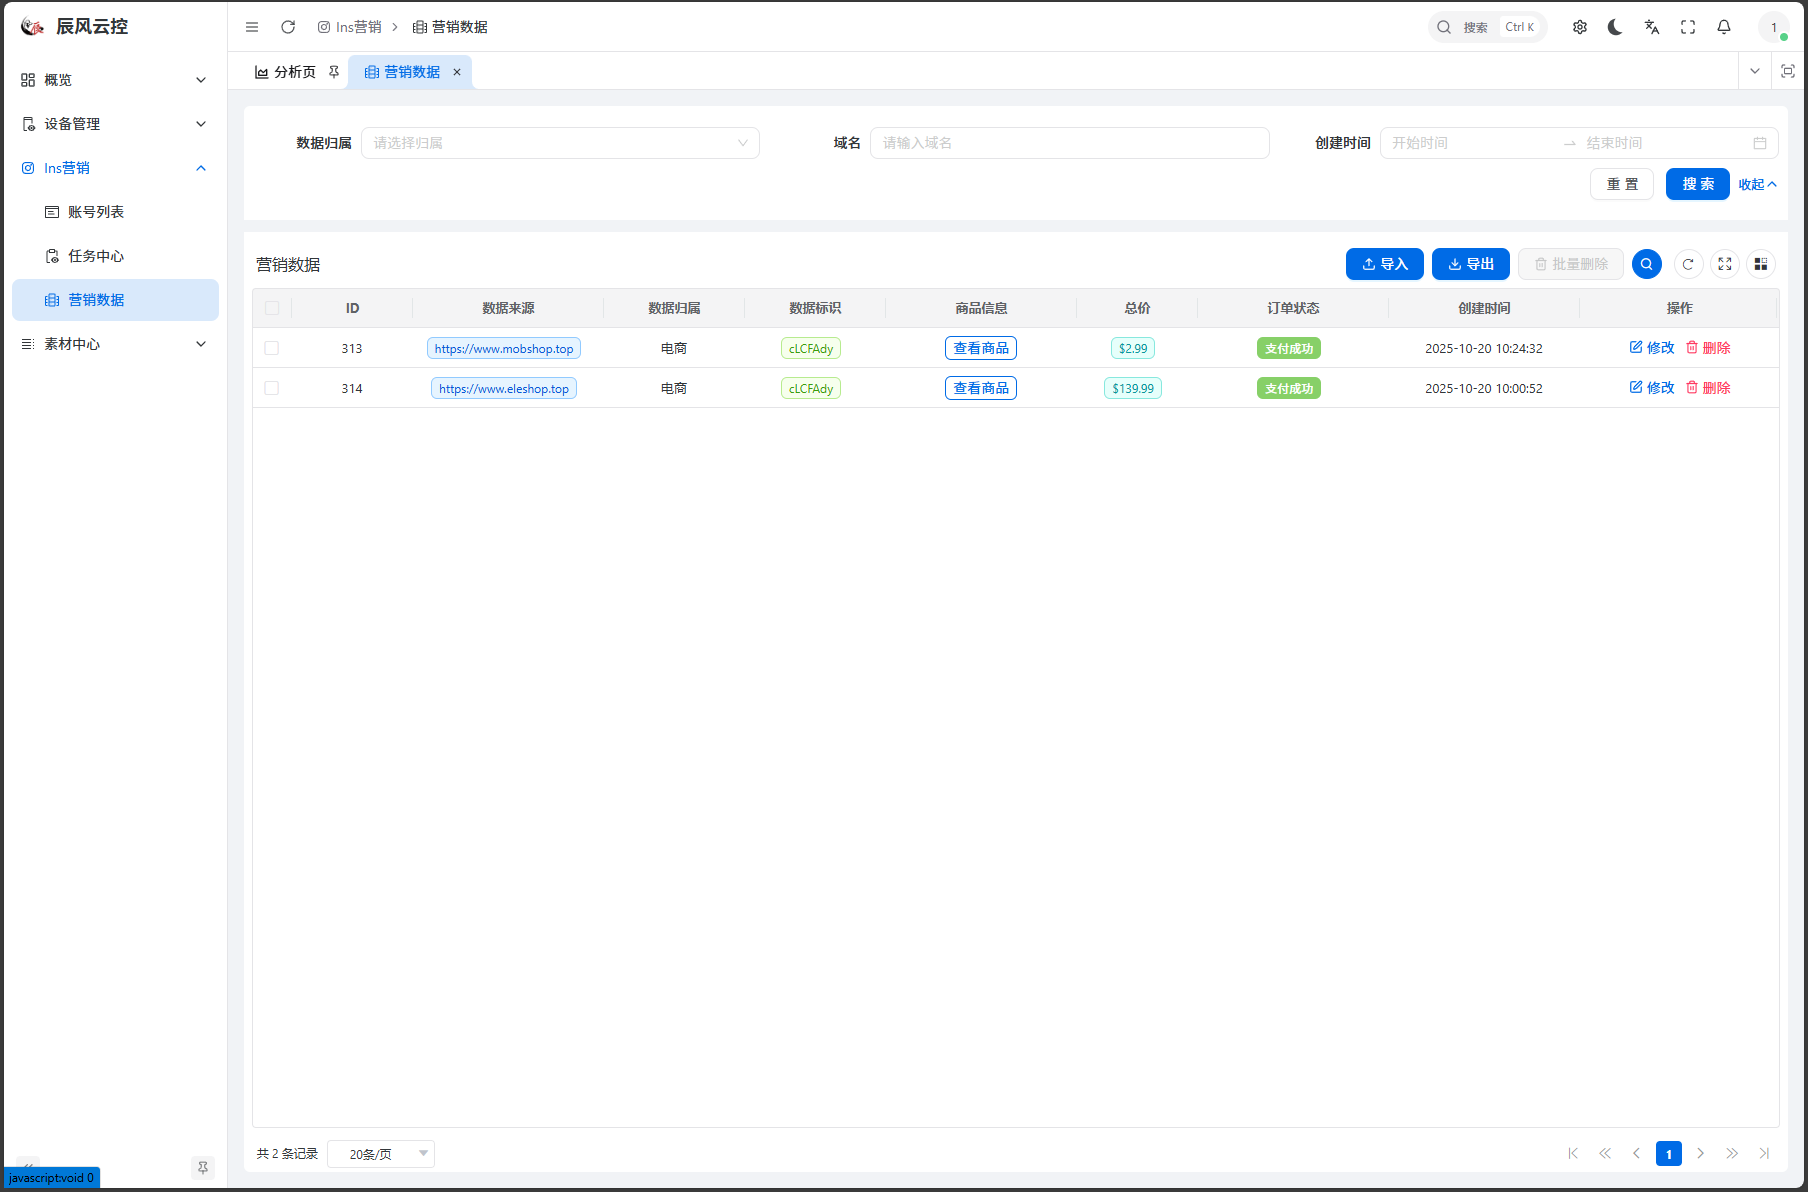Enter fullscreen using the header icon

click(1688, 27)
